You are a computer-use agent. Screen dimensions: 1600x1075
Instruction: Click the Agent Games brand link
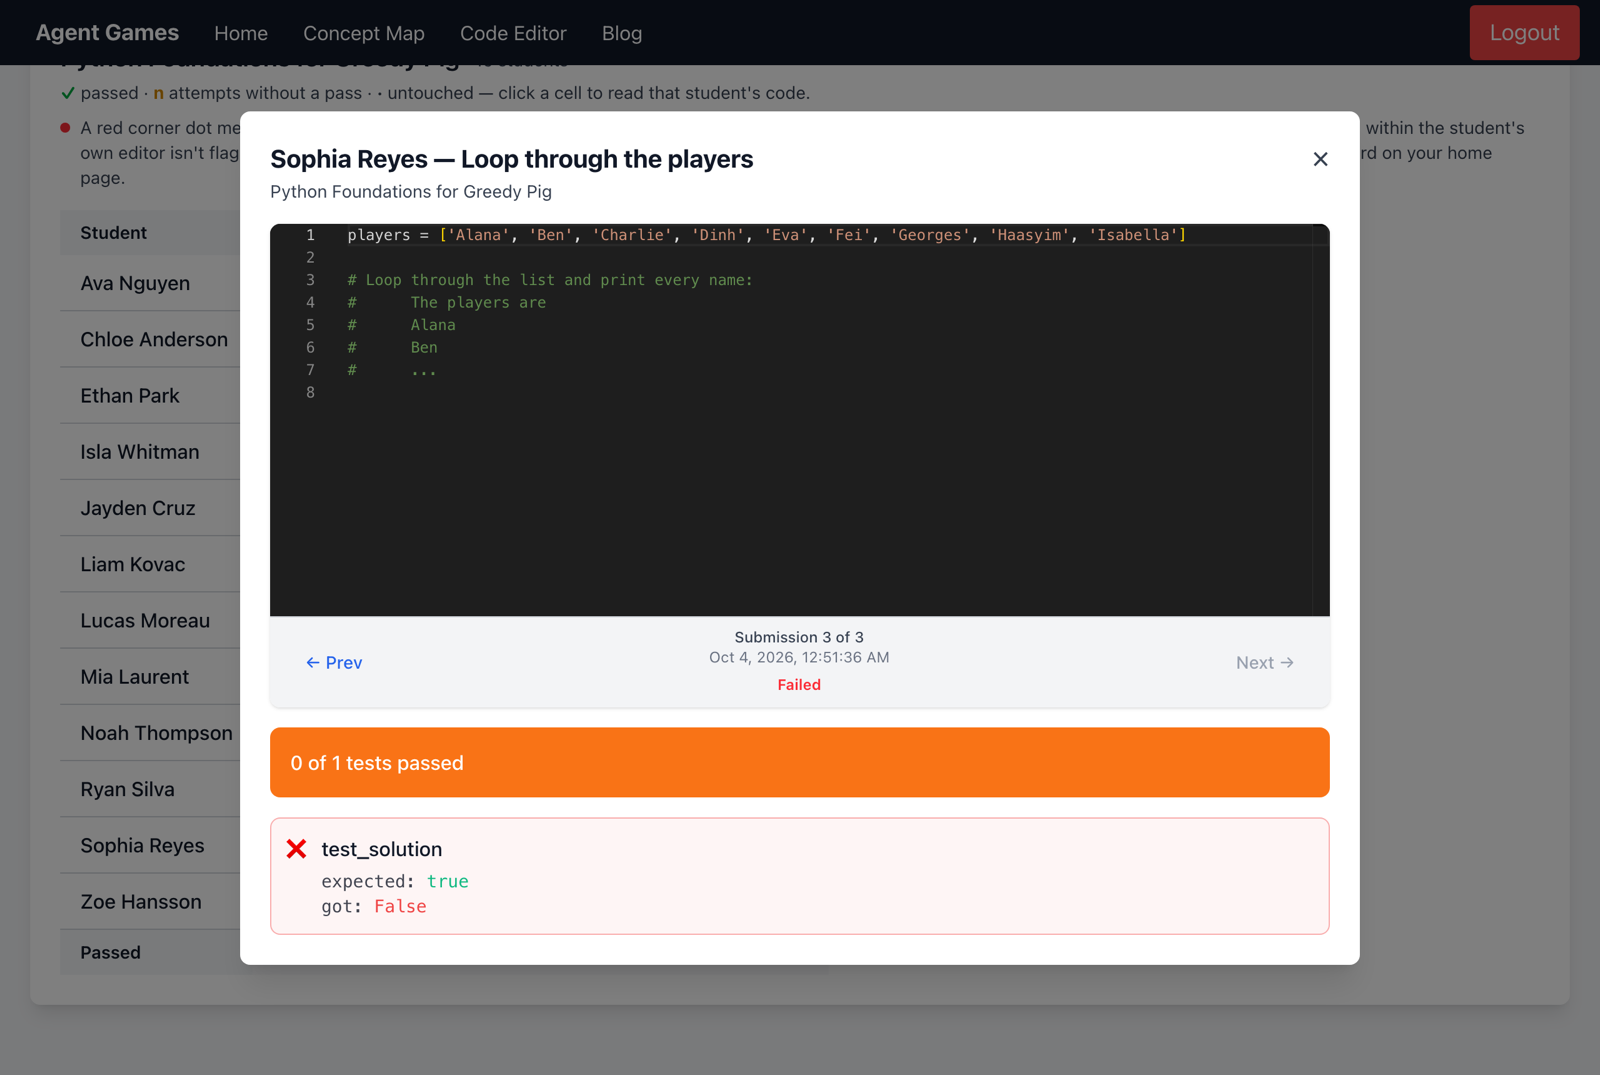click(107, 33)
